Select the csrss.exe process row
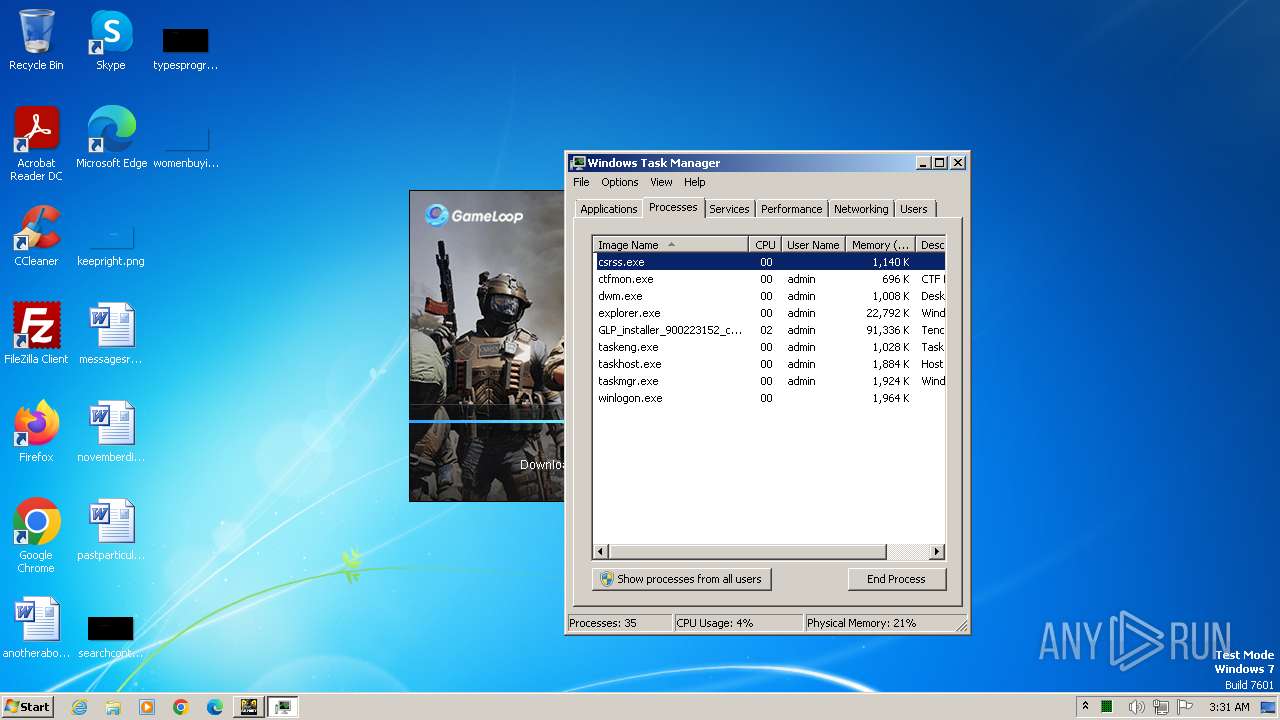This screenshot has width=1280, height=720. click(769, 262)
